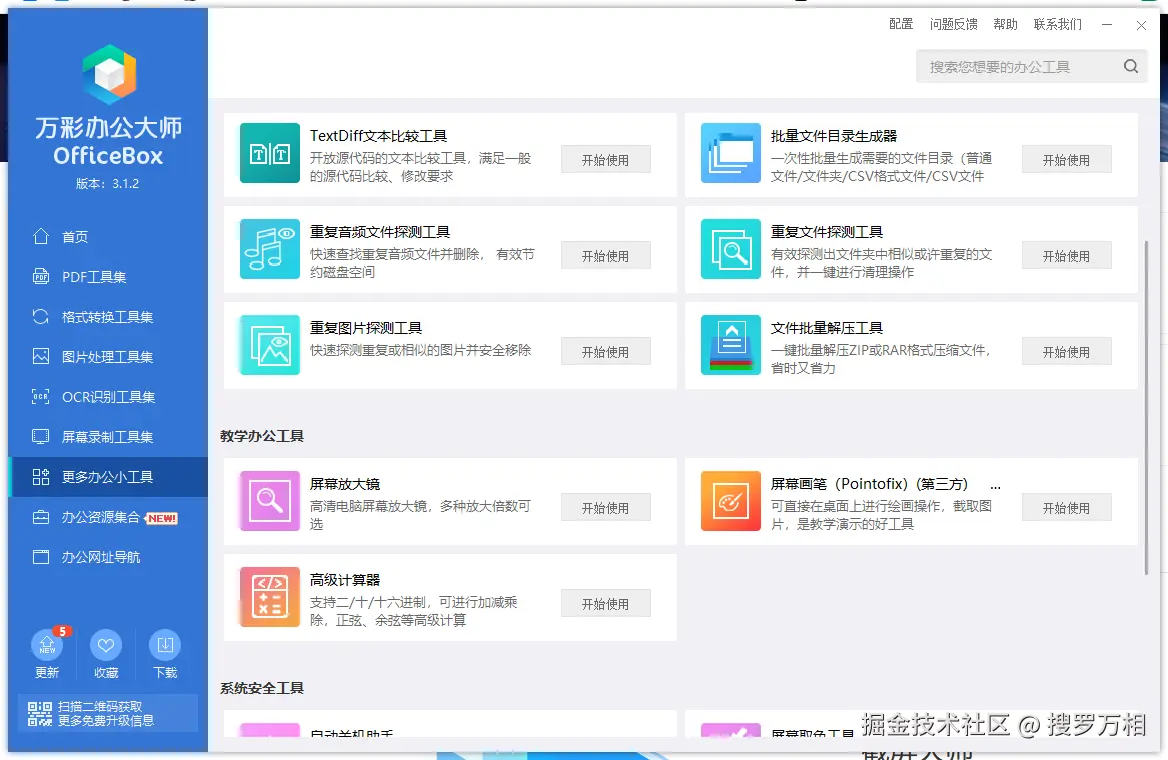
Task: Click the 文件批量解压工具 archive icon
Action: click(x=731, y=345)
